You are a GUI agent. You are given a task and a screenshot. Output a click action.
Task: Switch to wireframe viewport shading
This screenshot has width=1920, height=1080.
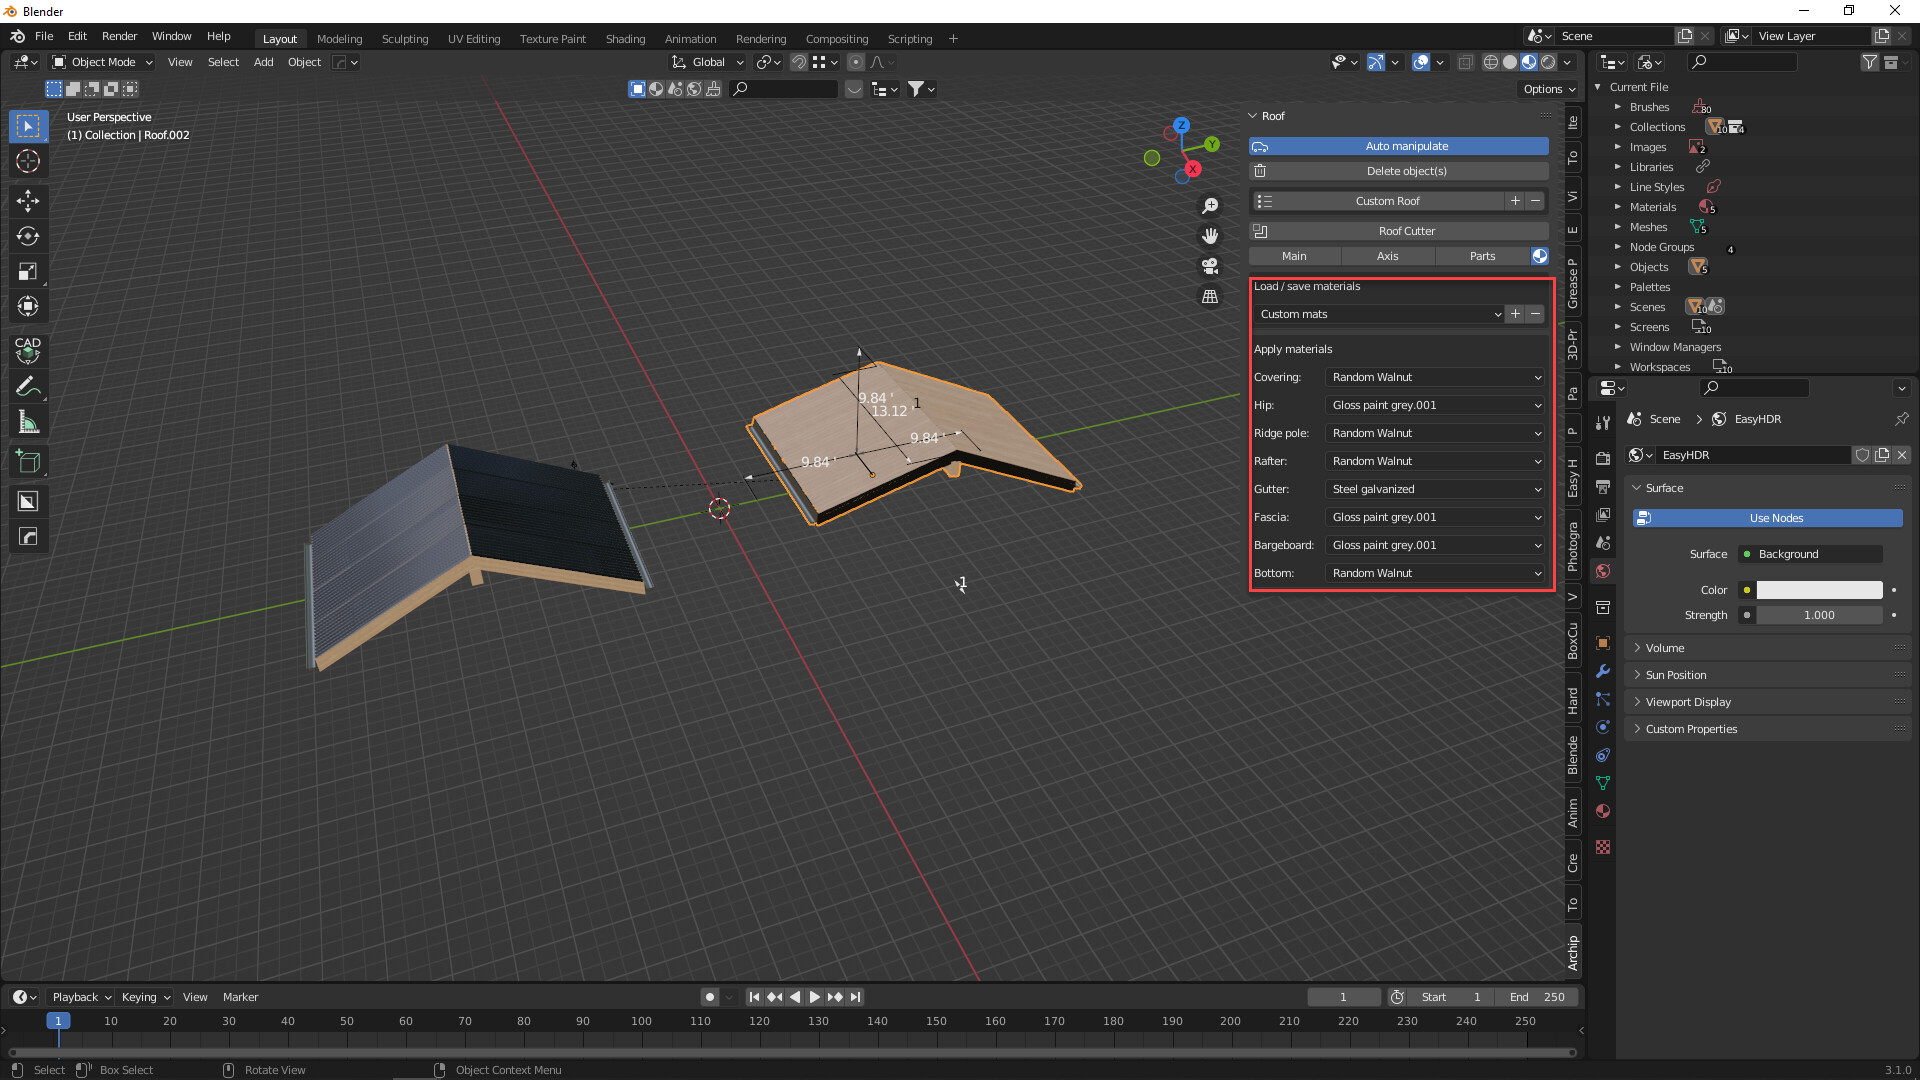pyautogui.click(x=1491, y=62)
